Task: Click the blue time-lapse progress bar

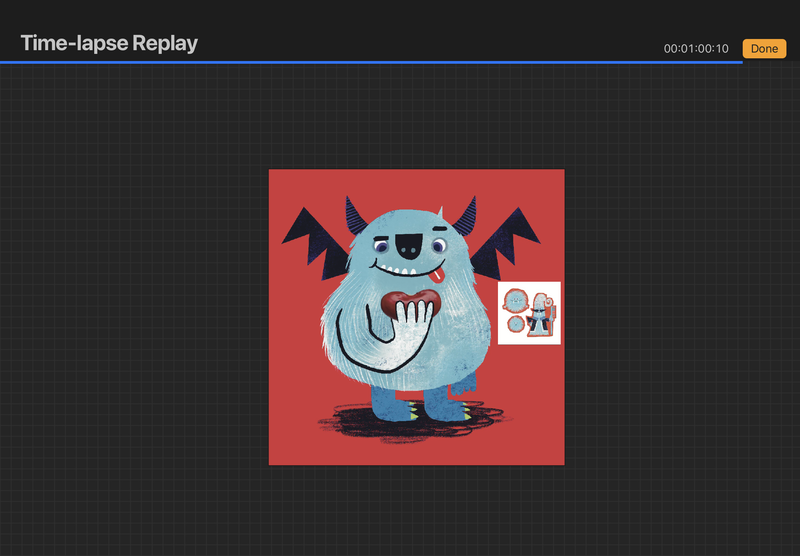Action: point(370,62)
